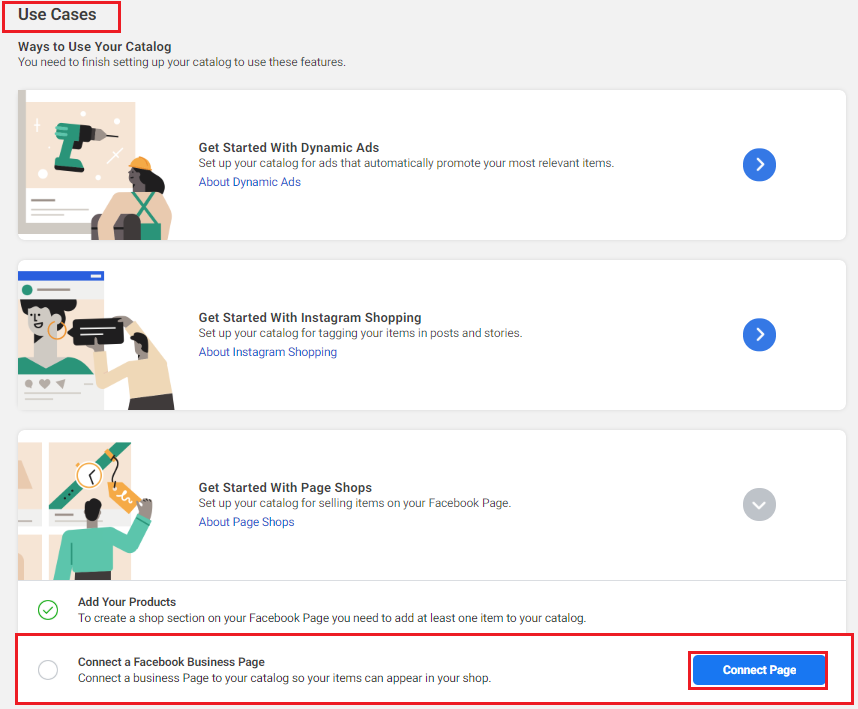Select the Connect a Facebook Business Page circle
The width and height of the screenshot is (858, 709).
point(48,670)
